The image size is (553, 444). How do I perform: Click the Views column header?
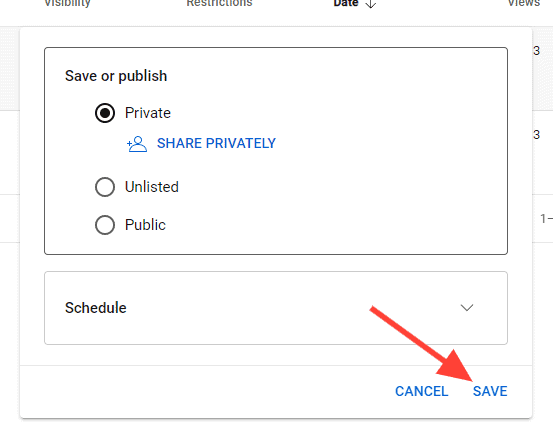tap(524, 4)
